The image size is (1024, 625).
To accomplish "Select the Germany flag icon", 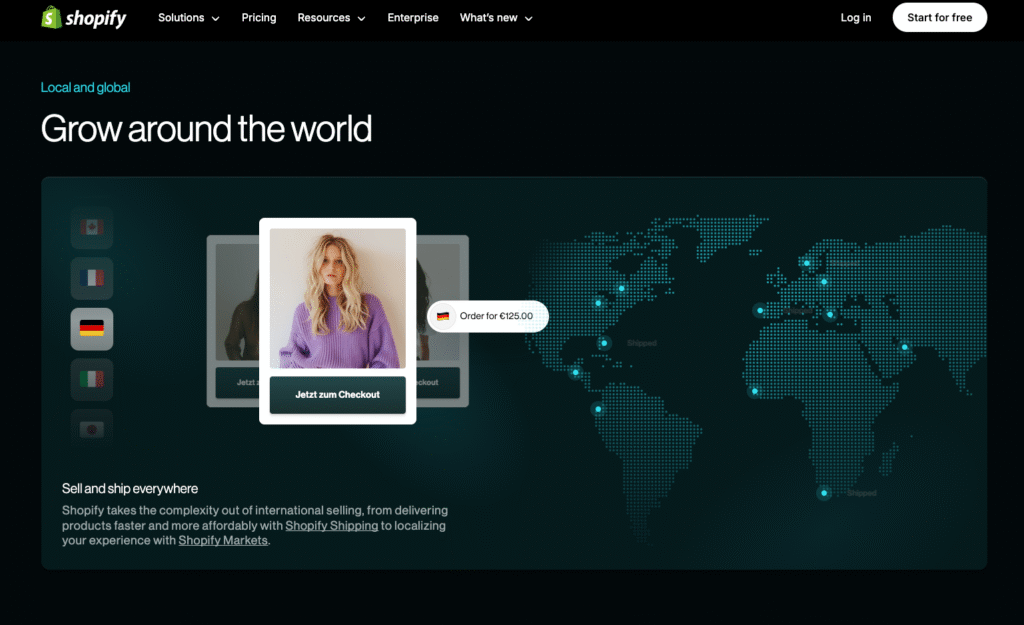I will pyautogui.click(x=92, y=329).
